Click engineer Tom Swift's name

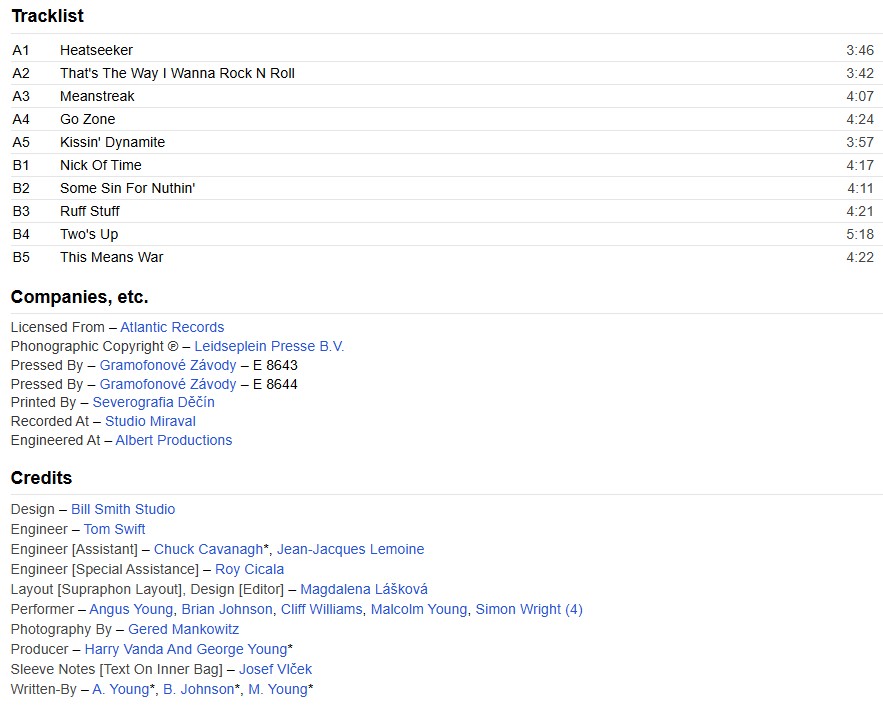point(114,529)
